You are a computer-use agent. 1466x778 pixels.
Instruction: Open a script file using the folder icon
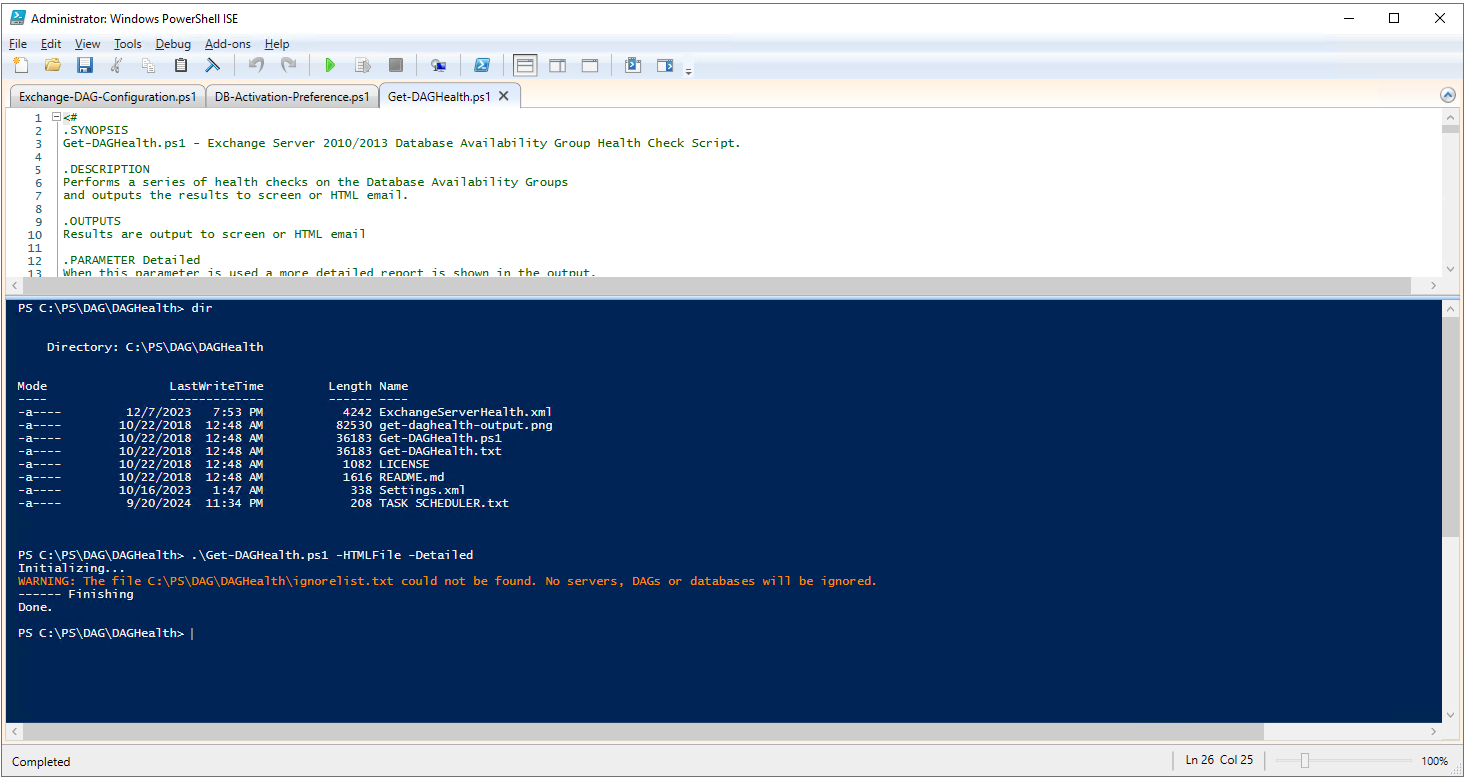(53, 65)
